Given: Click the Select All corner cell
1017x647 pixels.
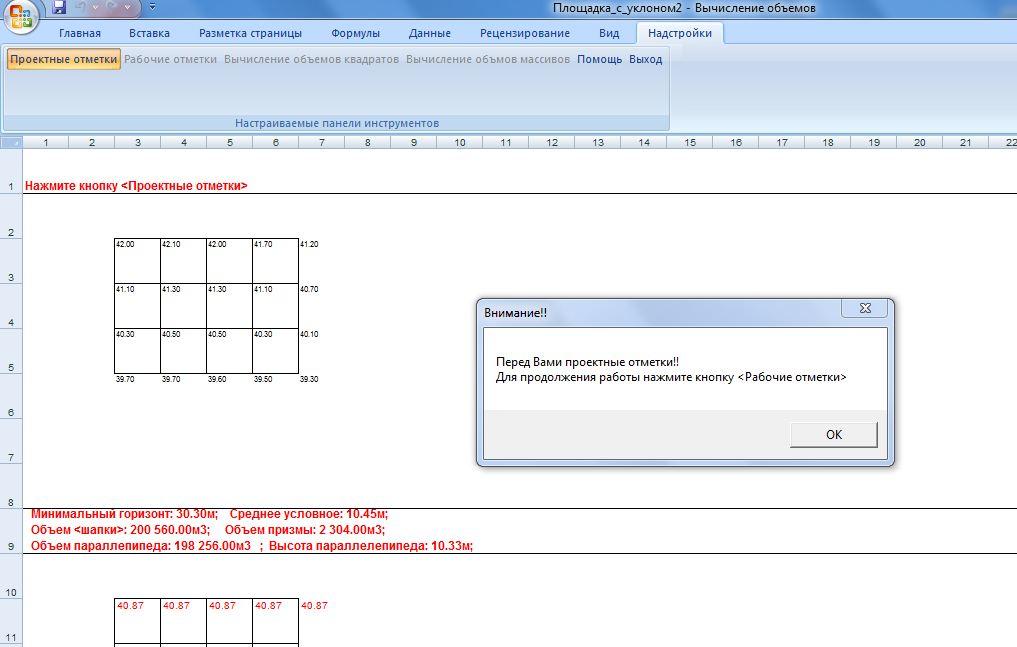Looking at the screenshot, I should 11,142.
